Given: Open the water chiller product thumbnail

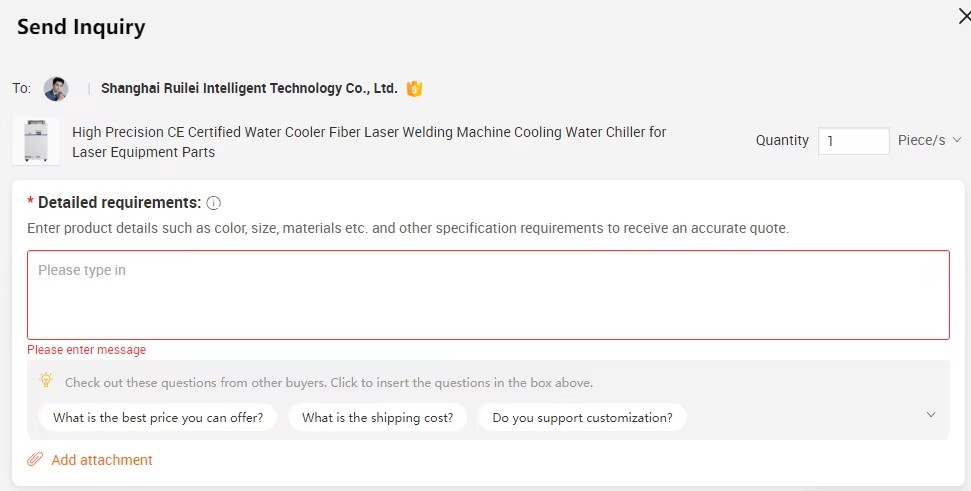Looking at the screenshot, I should coord(36,141).
